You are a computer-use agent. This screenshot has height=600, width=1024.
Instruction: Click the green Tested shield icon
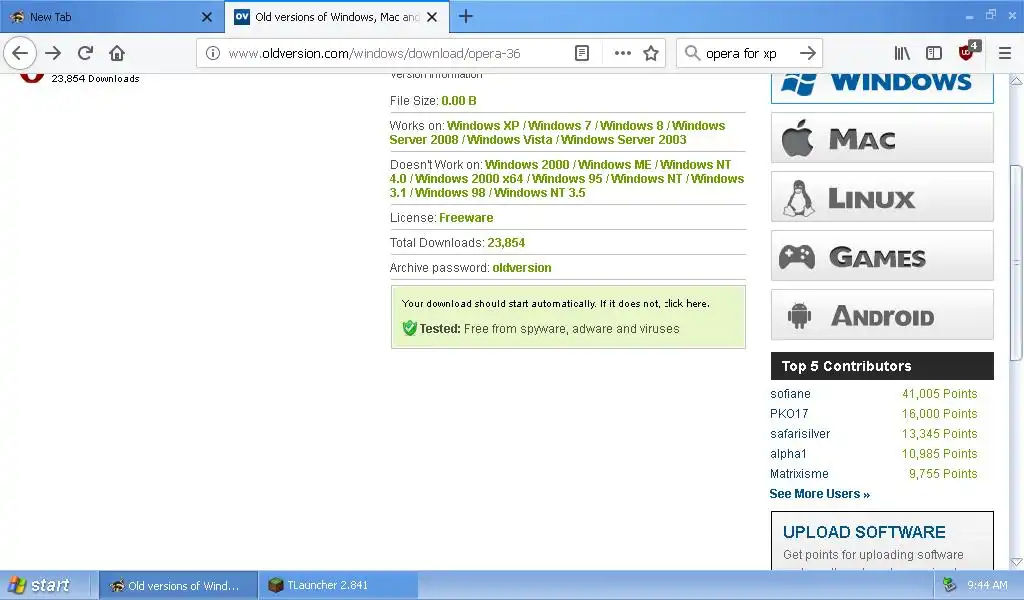coord(409,328)
